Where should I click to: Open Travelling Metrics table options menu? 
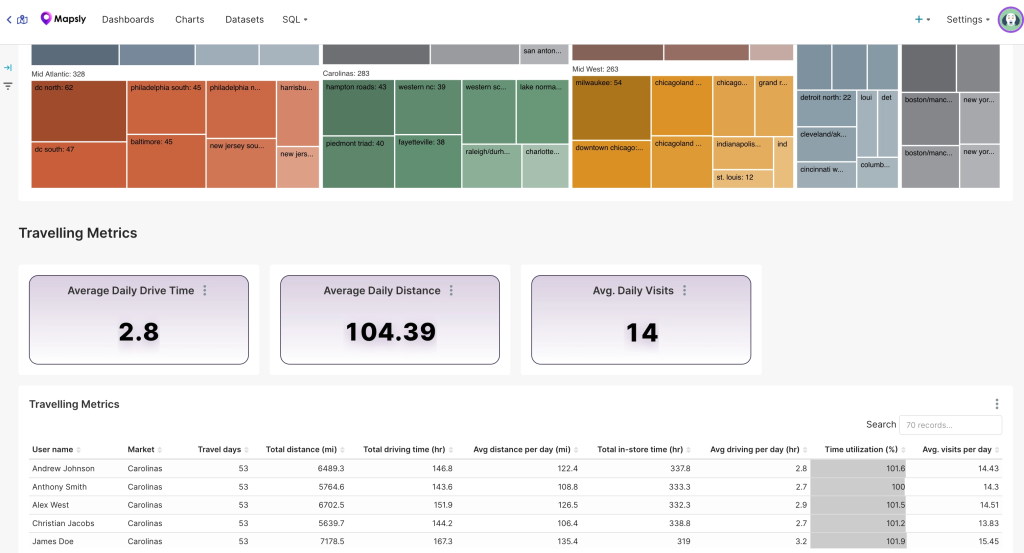click(996, 404)
